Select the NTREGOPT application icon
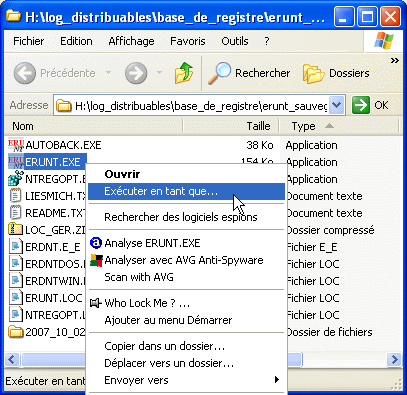This screenshot has height=395, width=407. click(16, 179)
